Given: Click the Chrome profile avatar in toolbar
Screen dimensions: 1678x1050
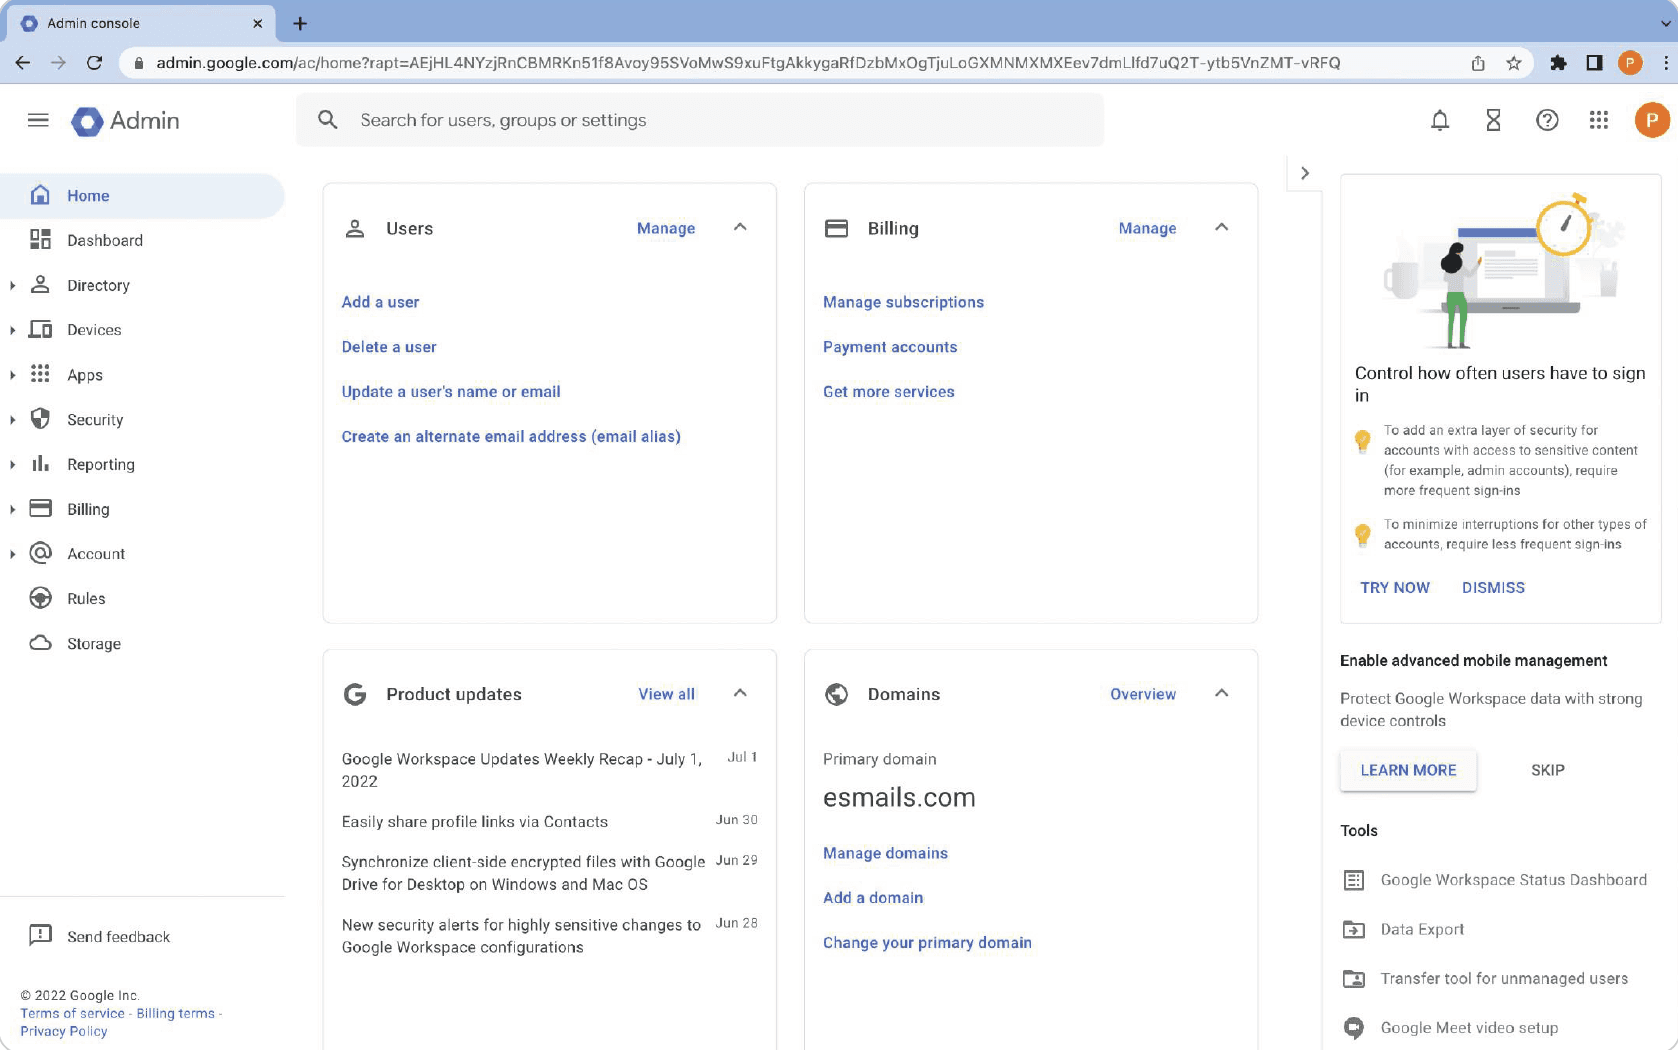Looking at the screenshot, I should coord(1630,63).
